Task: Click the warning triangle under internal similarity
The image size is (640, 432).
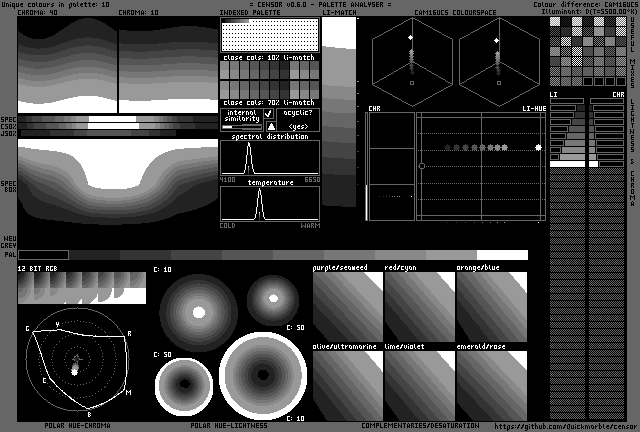Action: (x=270, y=127)
